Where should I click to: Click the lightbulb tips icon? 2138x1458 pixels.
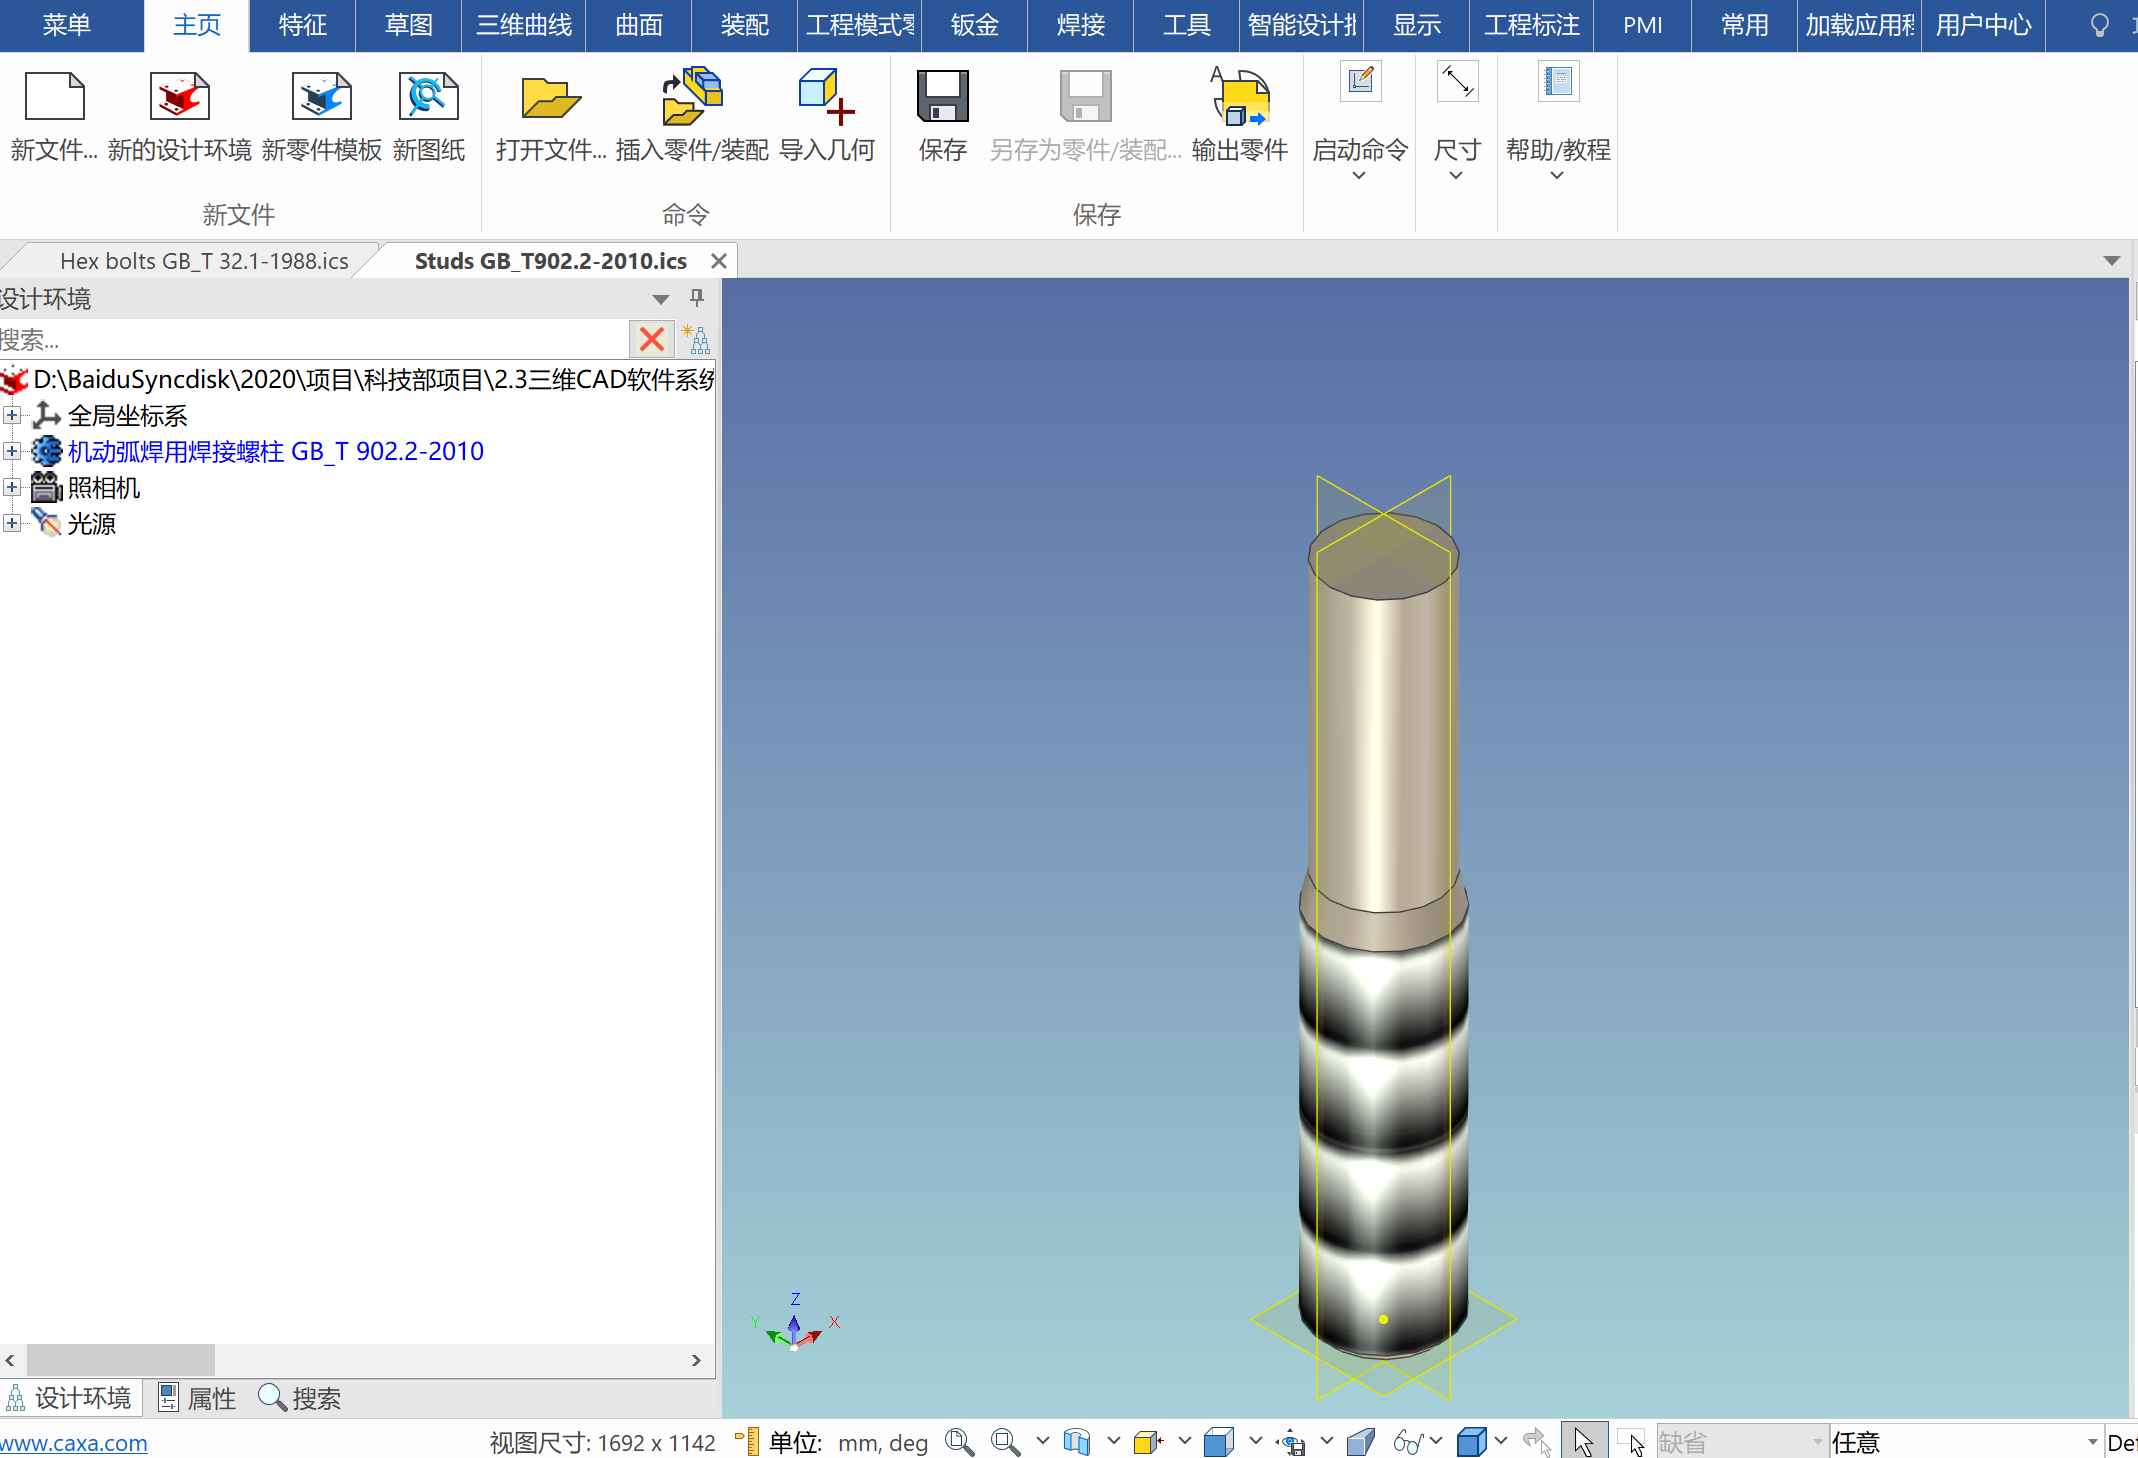tap(2100, 25)
